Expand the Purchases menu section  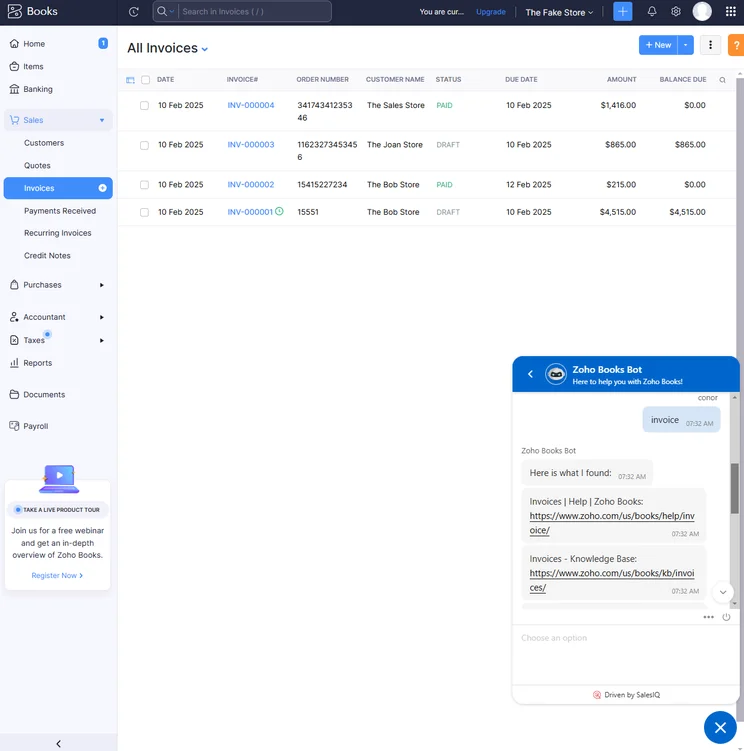102,285
